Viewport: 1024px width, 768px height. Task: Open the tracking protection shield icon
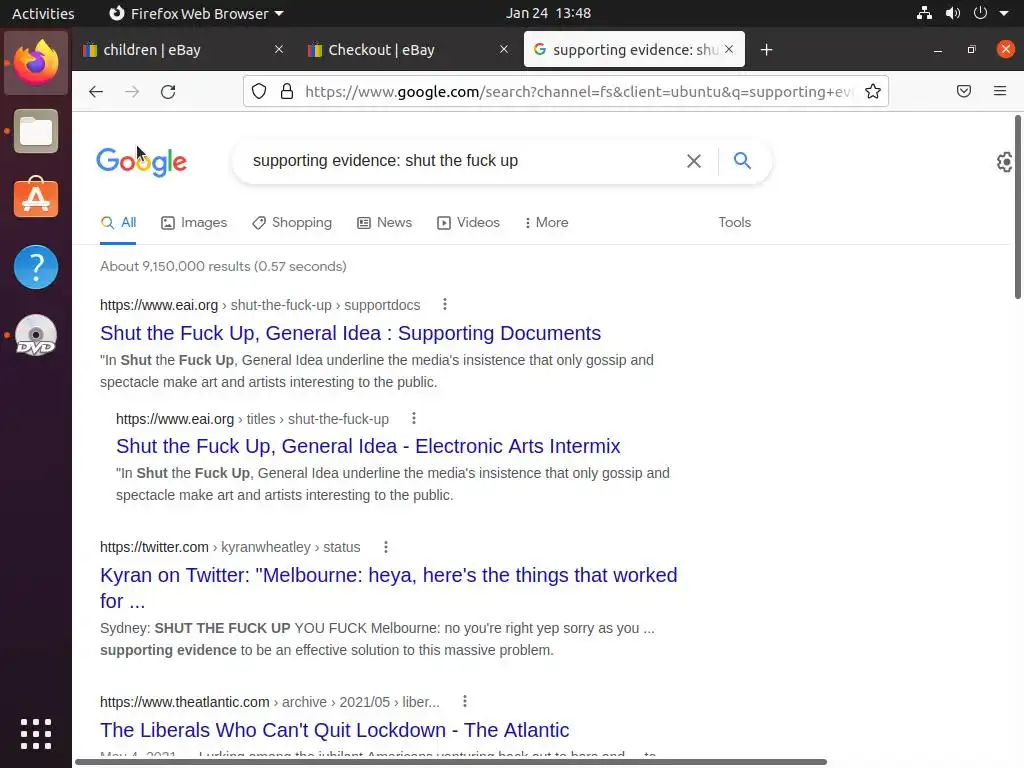click(259, 91)
